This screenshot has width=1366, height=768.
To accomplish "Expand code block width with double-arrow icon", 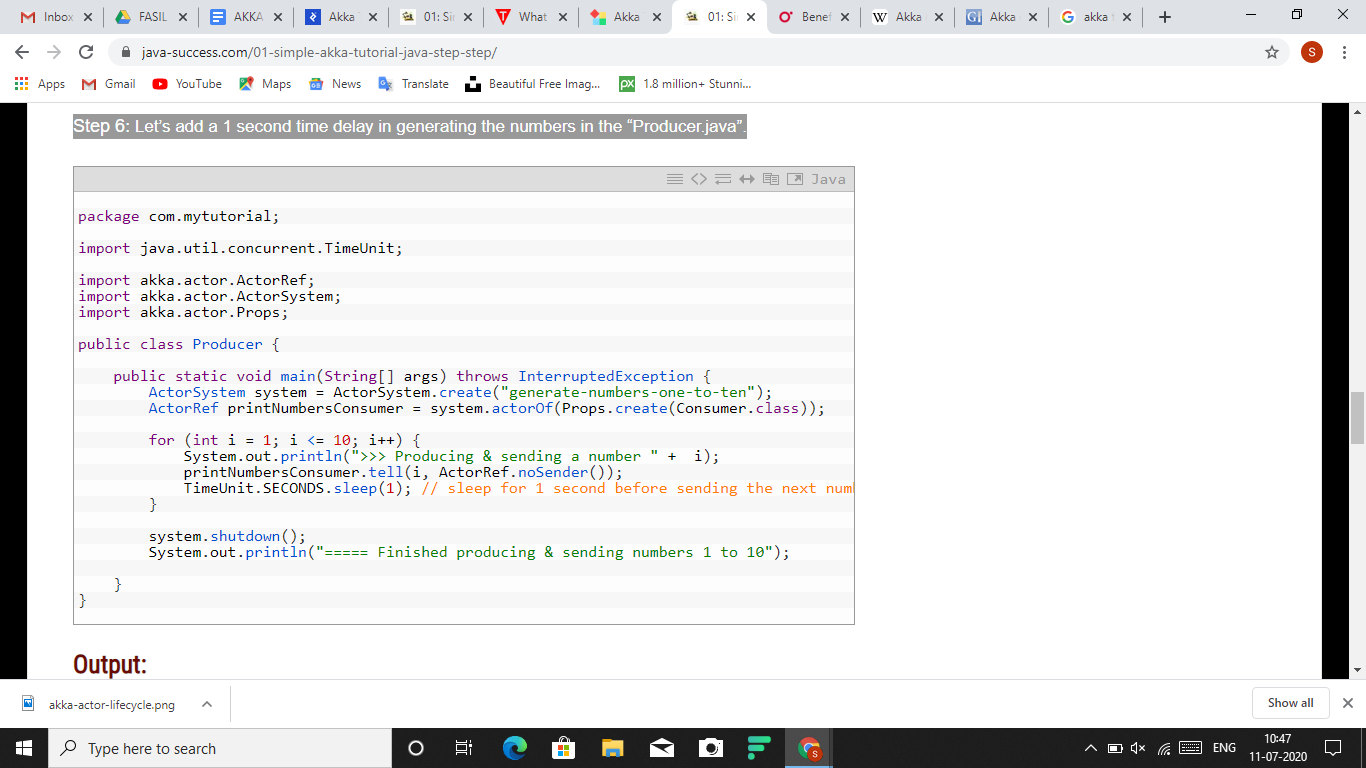I will pos(746,179).
